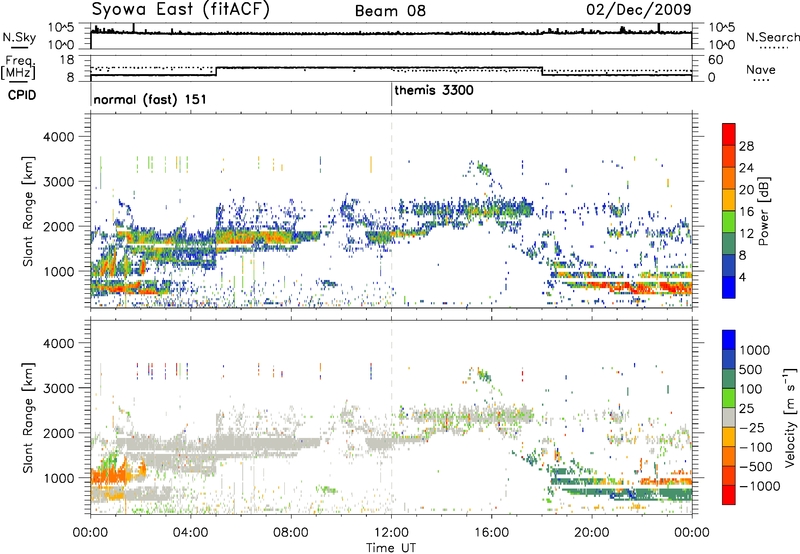Image resolution: width=800 pixels, height=554 pixels.
Task: Click the 'N.Sky' legend label
Action: click(19, 37)
